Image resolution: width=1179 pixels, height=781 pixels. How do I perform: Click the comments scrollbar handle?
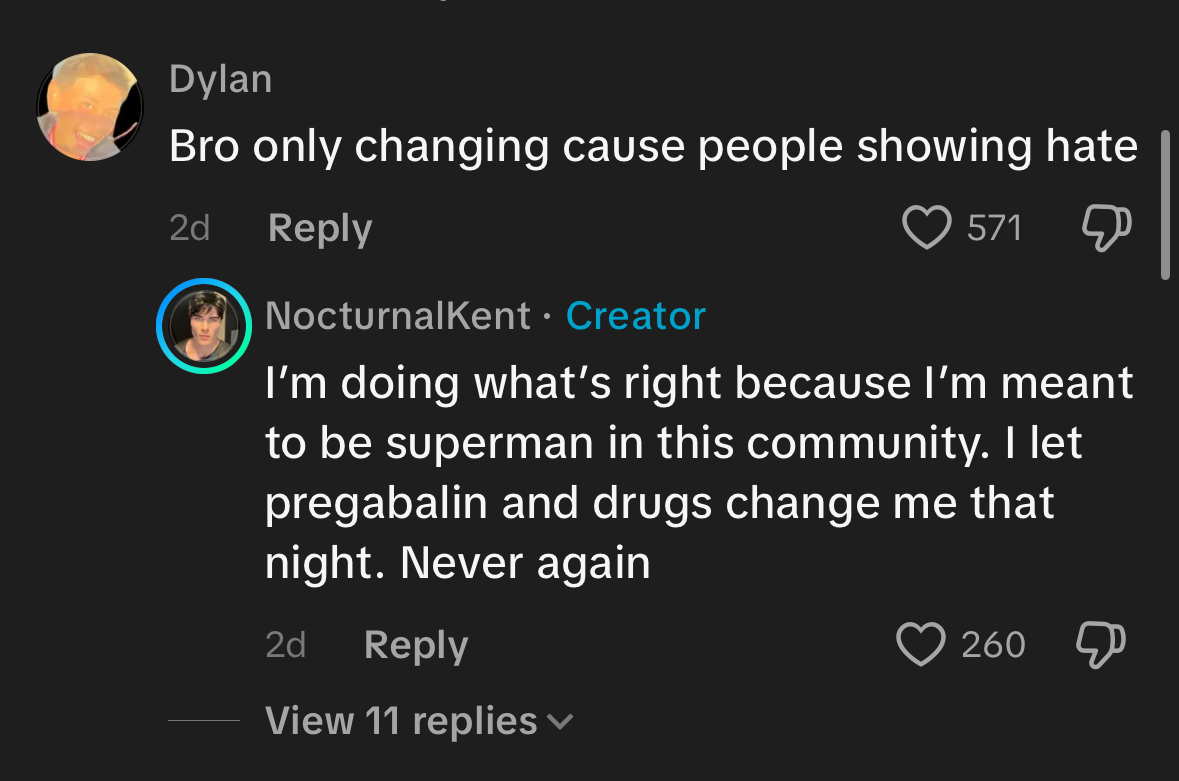pyautogui.click(x=1164, y=205)
